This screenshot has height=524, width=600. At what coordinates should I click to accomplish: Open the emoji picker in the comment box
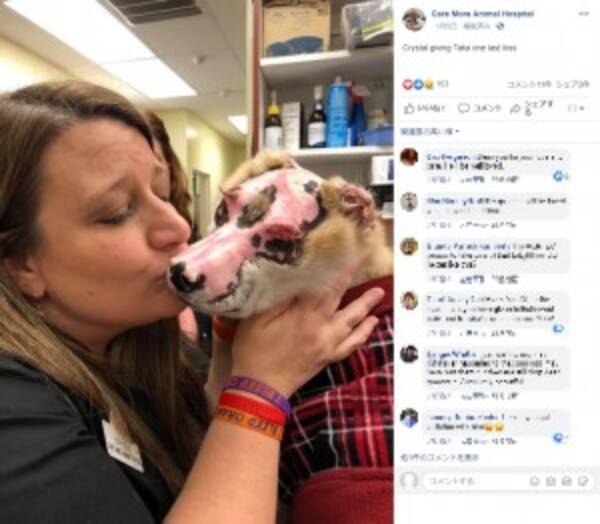(535, 481)
